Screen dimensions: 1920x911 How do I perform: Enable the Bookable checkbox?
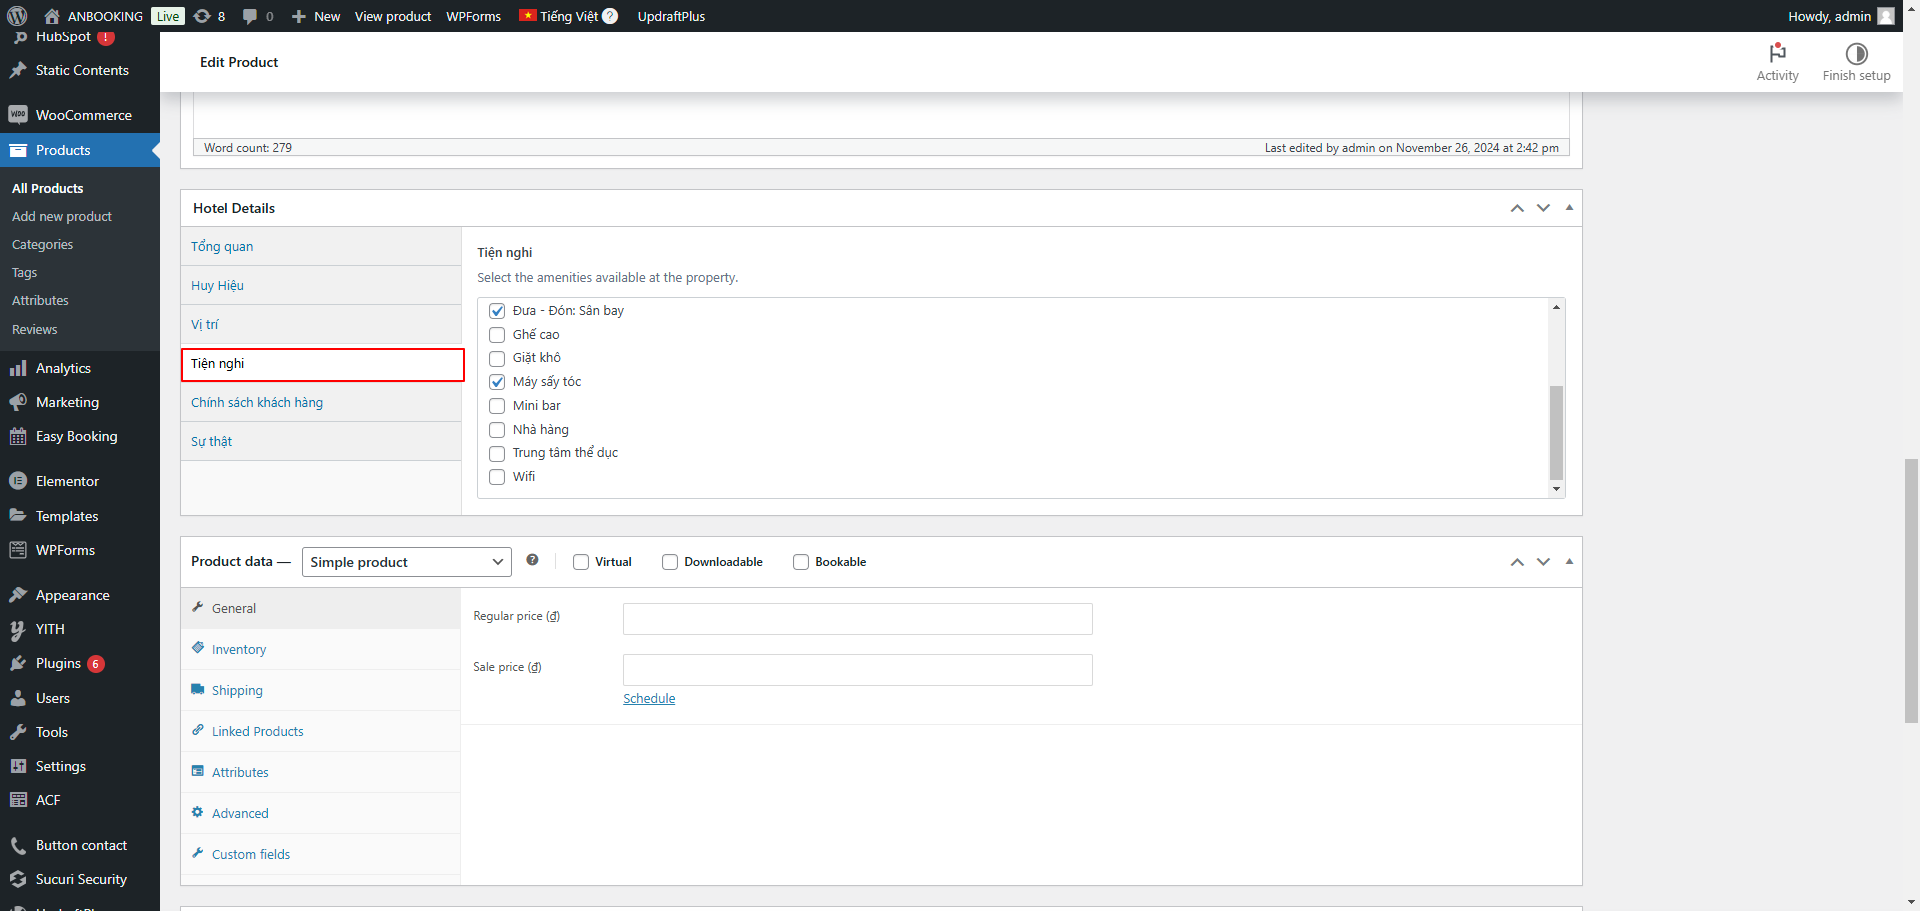click(x=801, y=562)
